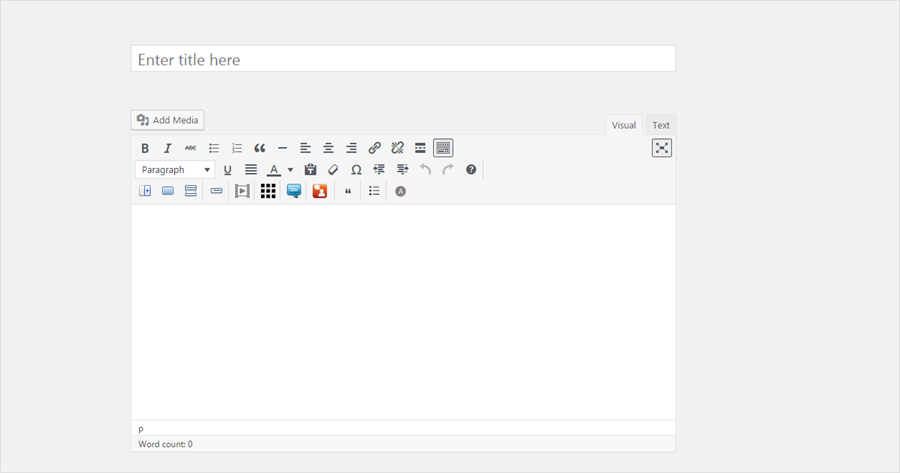Viewport: 900px width, 473px height.
Task: Open the Paragraph format dropdown
Action: click(x=175, y=170)
